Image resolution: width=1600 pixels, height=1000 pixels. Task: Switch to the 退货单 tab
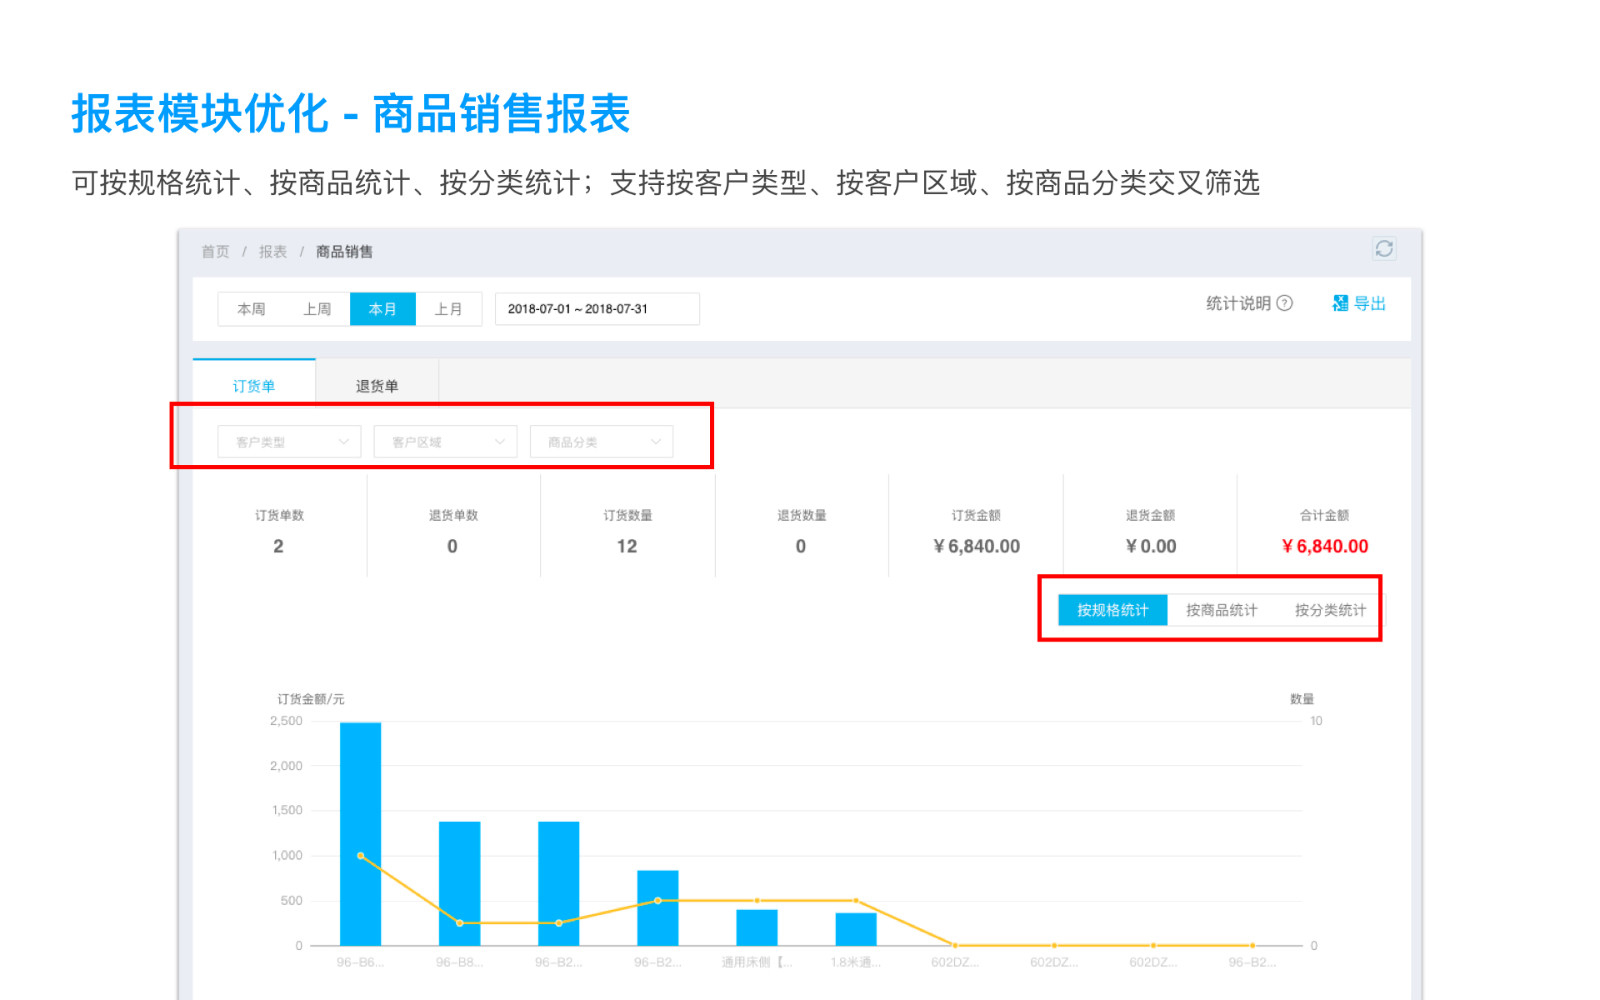point(377,386)
